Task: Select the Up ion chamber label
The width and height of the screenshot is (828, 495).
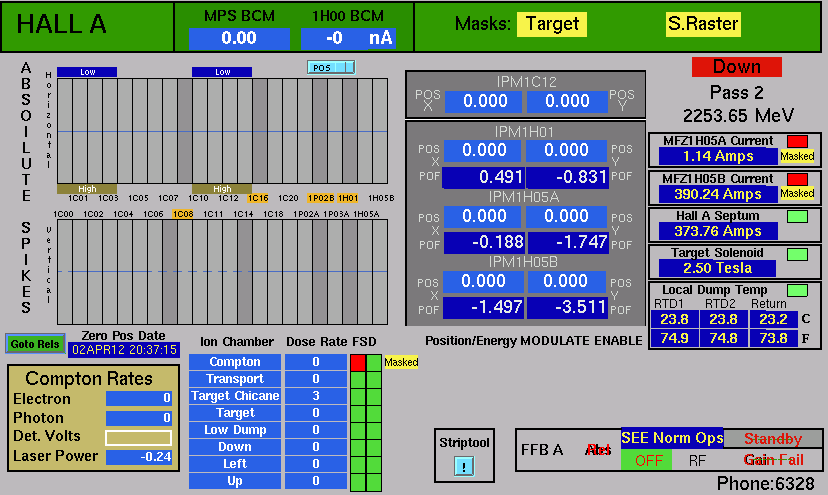Action: [x=235, y=481]
